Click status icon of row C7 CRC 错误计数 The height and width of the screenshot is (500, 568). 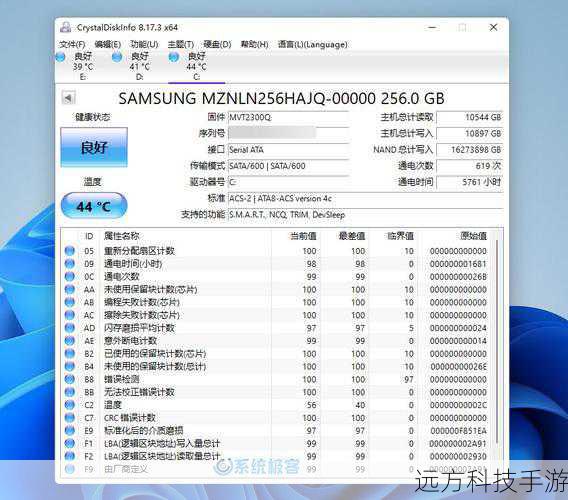pyautogui.click(x=70, y=417)
